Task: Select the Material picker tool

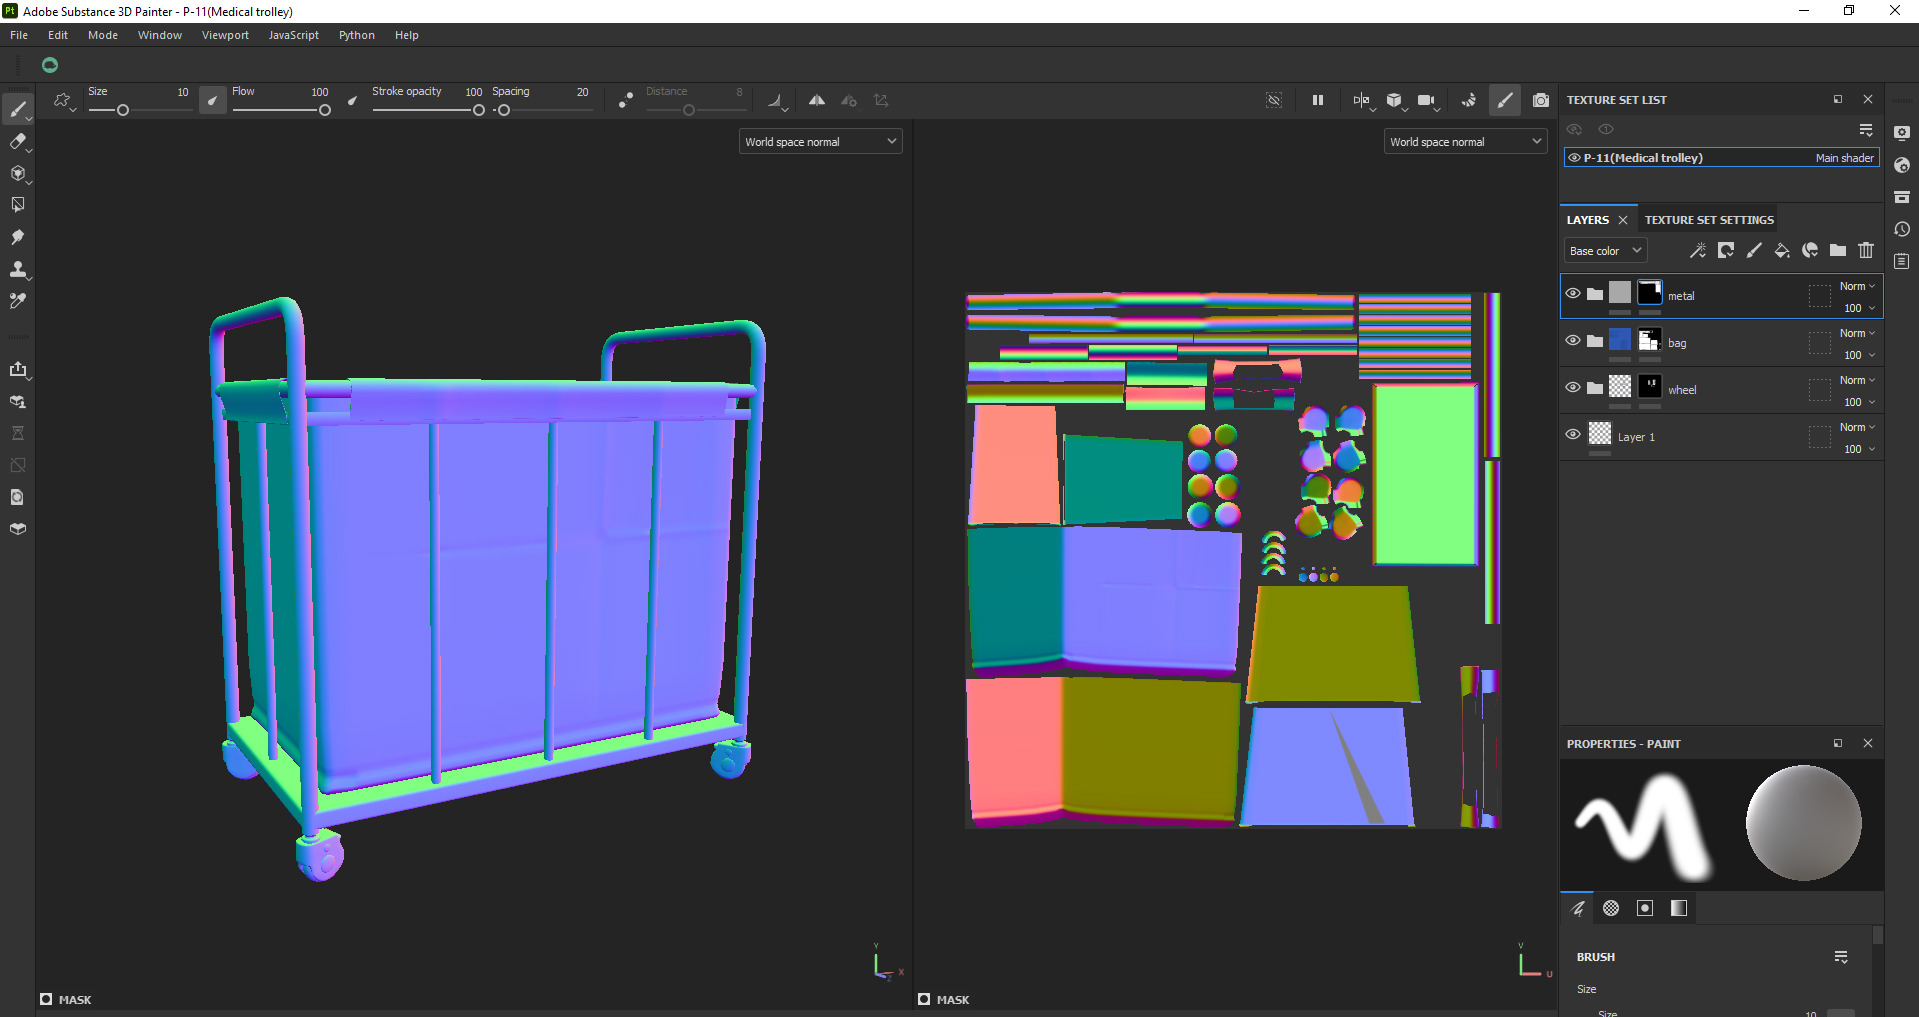Action: click(18, 301)
